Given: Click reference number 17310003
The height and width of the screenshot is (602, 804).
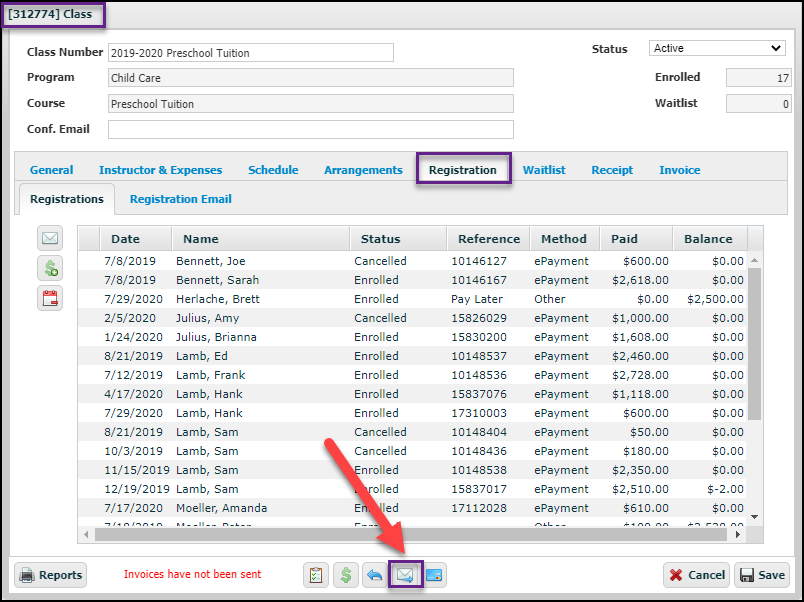Looking at the screenshot, I should click(479, 413).
